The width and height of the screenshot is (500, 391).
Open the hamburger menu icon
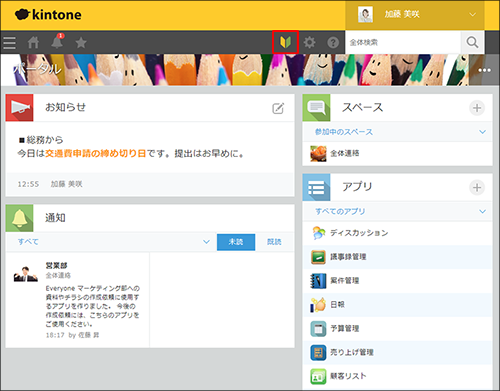(9, 43)
